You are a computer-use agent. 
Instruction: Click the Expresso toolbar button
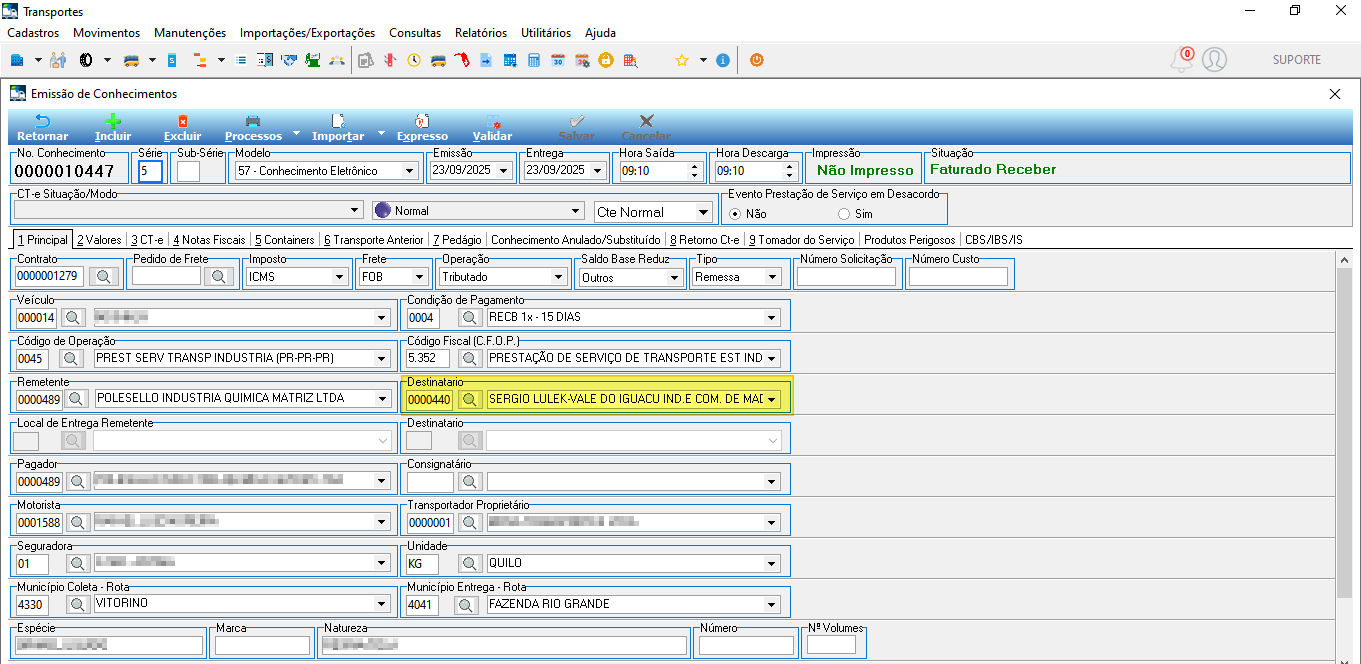[422, 128]
